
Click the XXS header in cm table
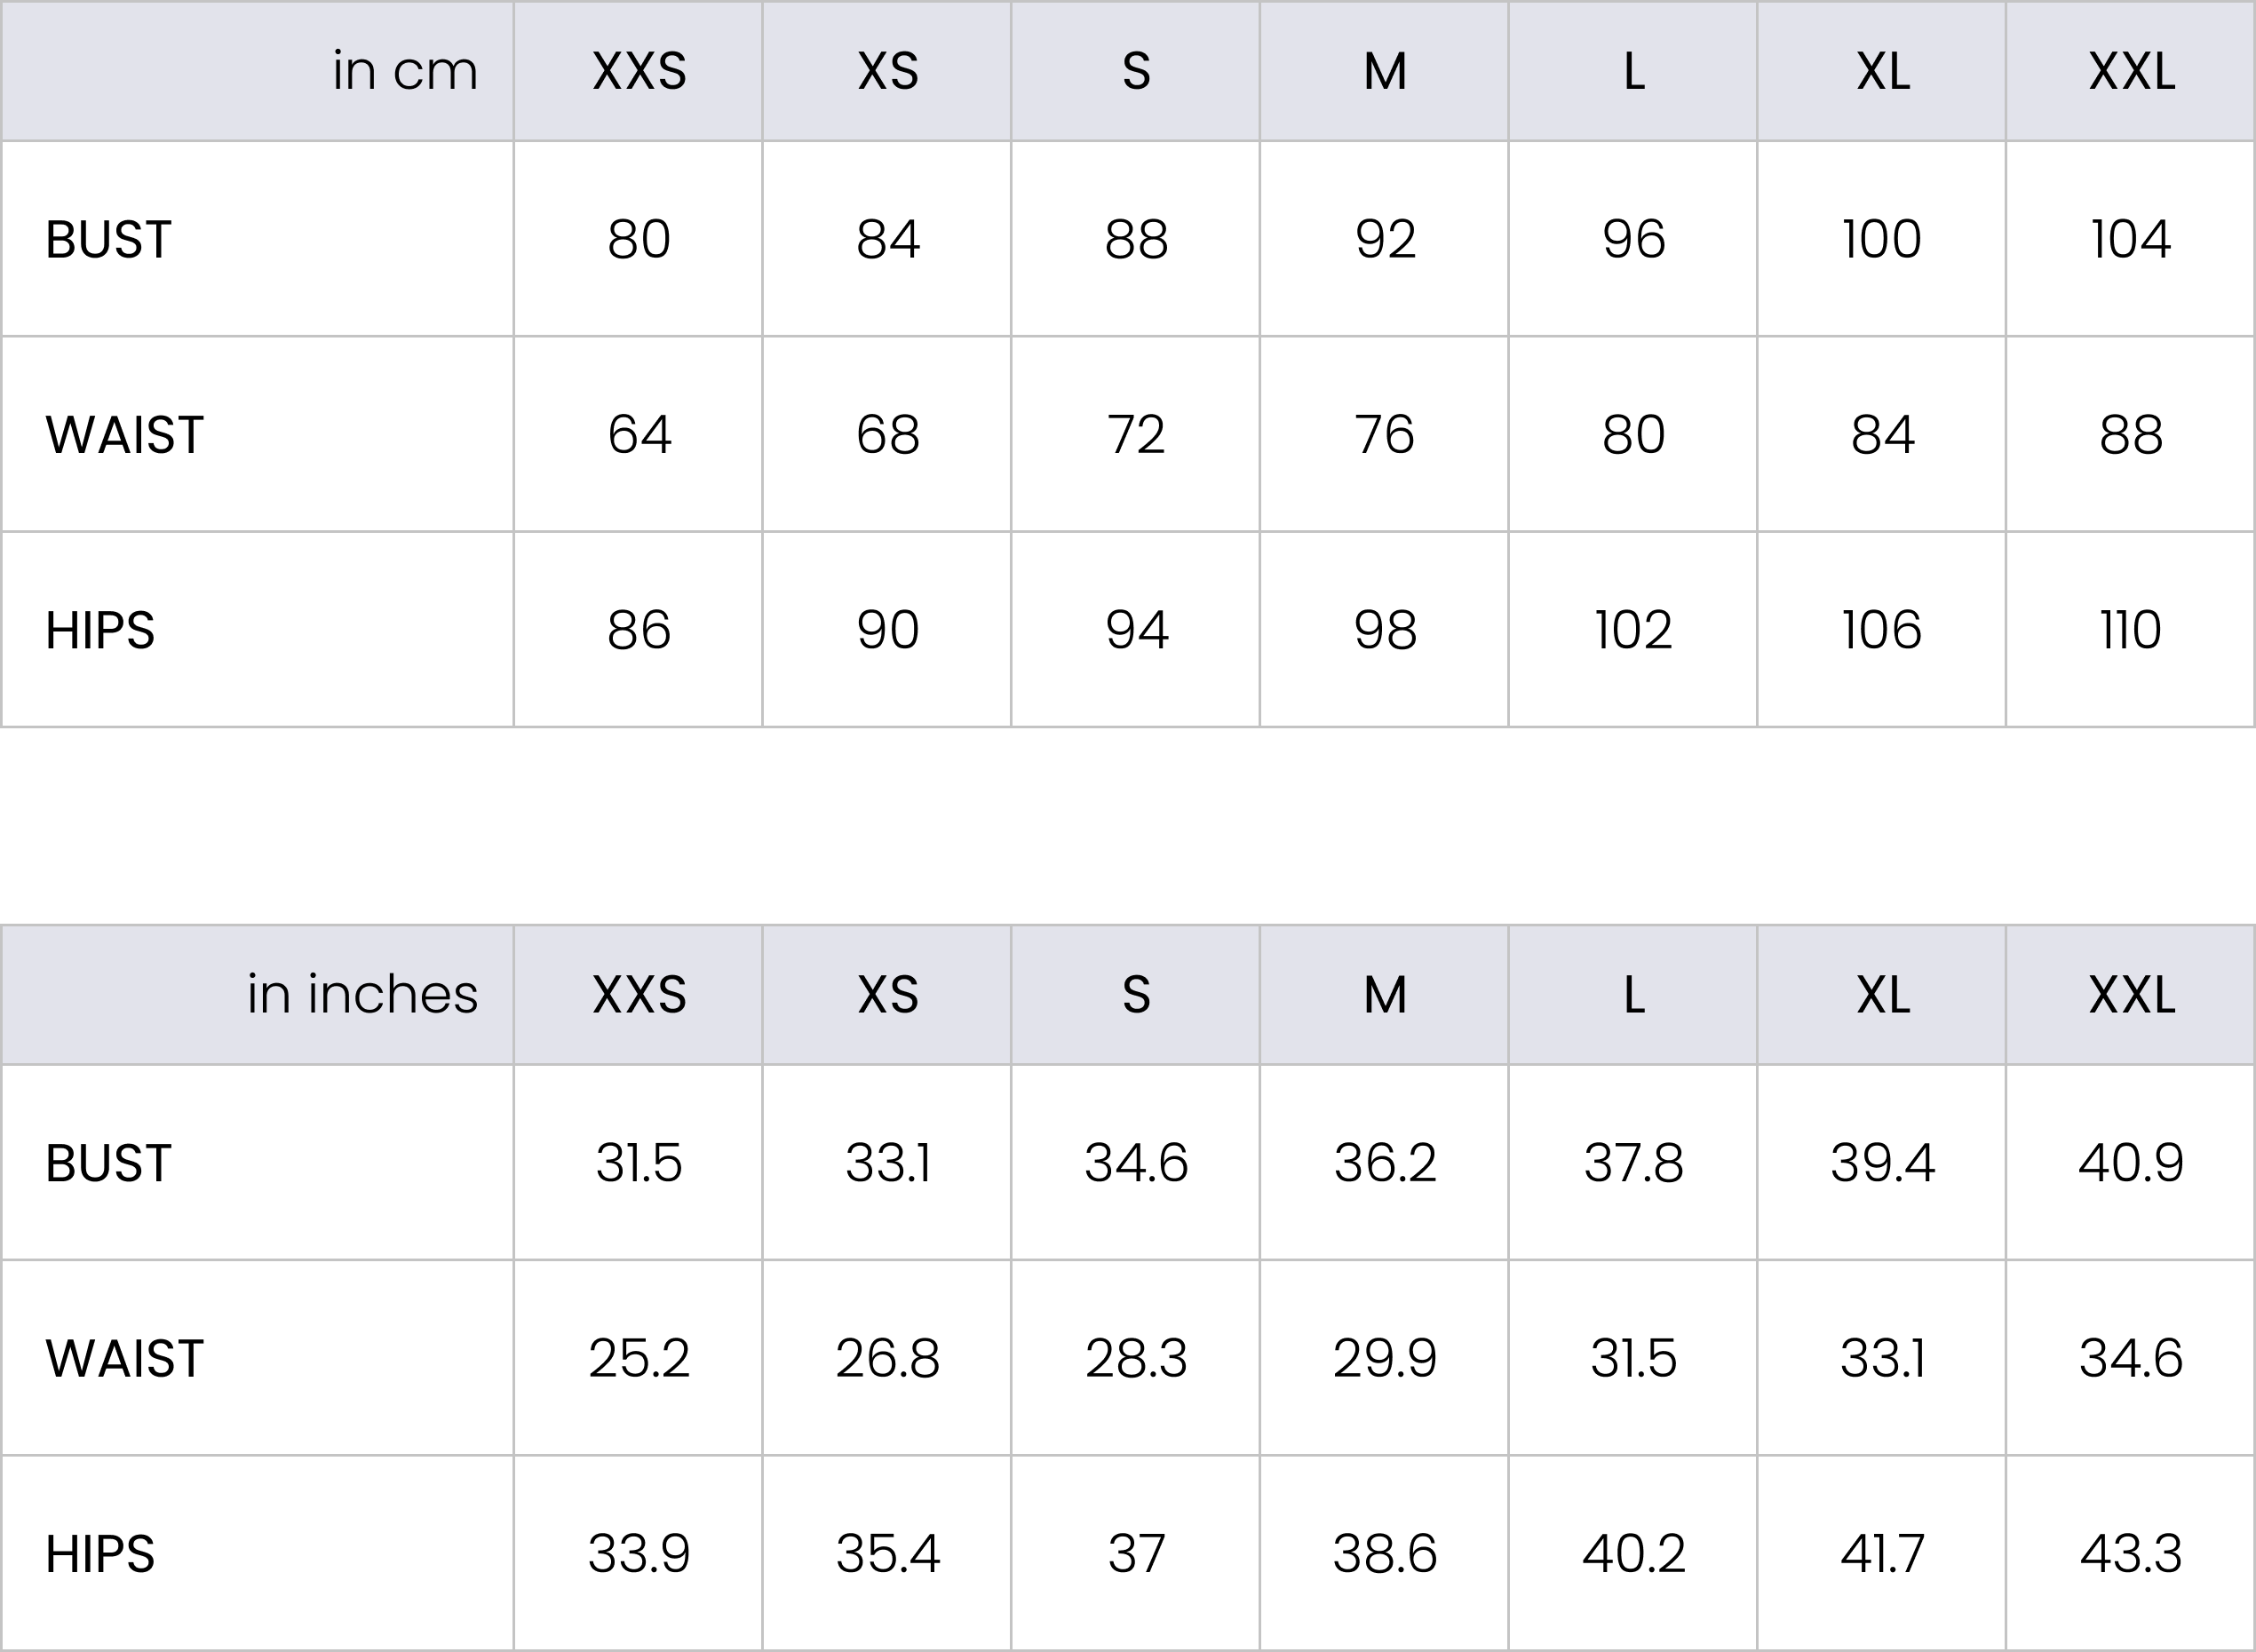[639, 71]
